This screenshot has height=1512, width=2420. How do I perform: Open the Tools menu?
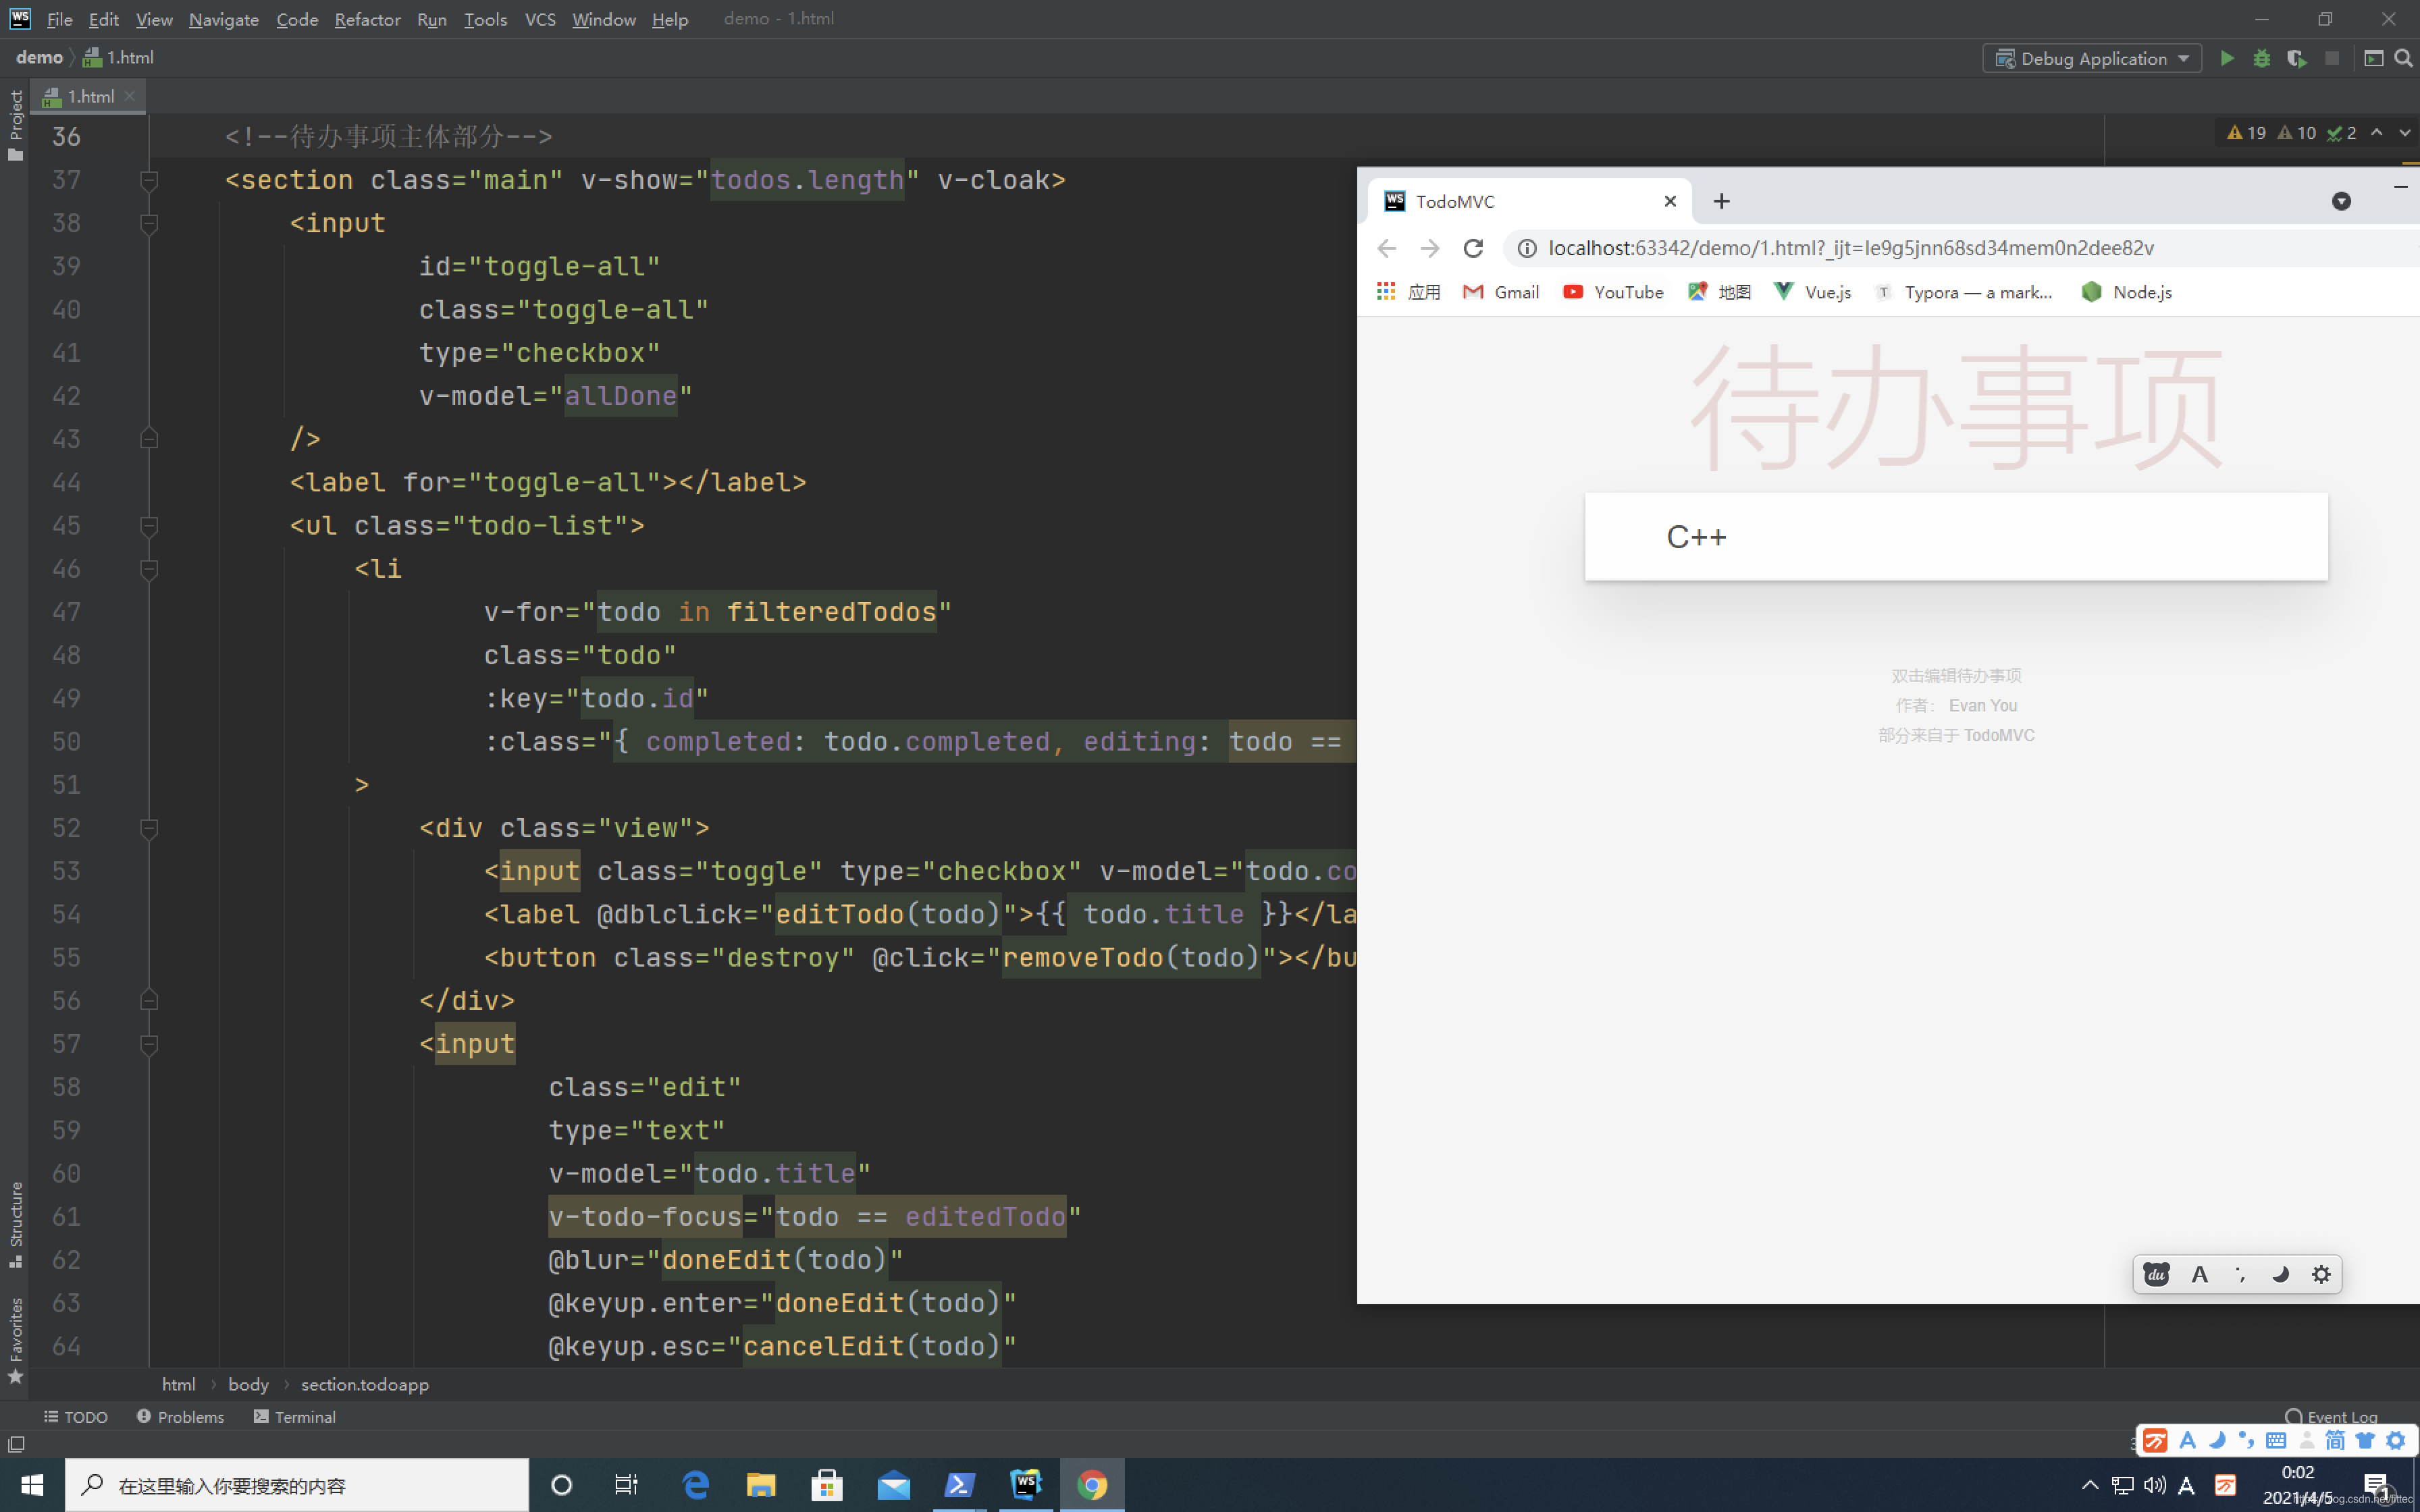[x=485, y=19]
